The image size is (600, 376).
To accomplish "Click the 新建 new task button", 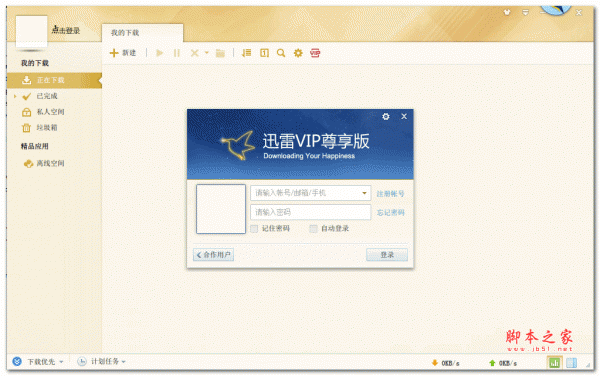I will (123, 53).
